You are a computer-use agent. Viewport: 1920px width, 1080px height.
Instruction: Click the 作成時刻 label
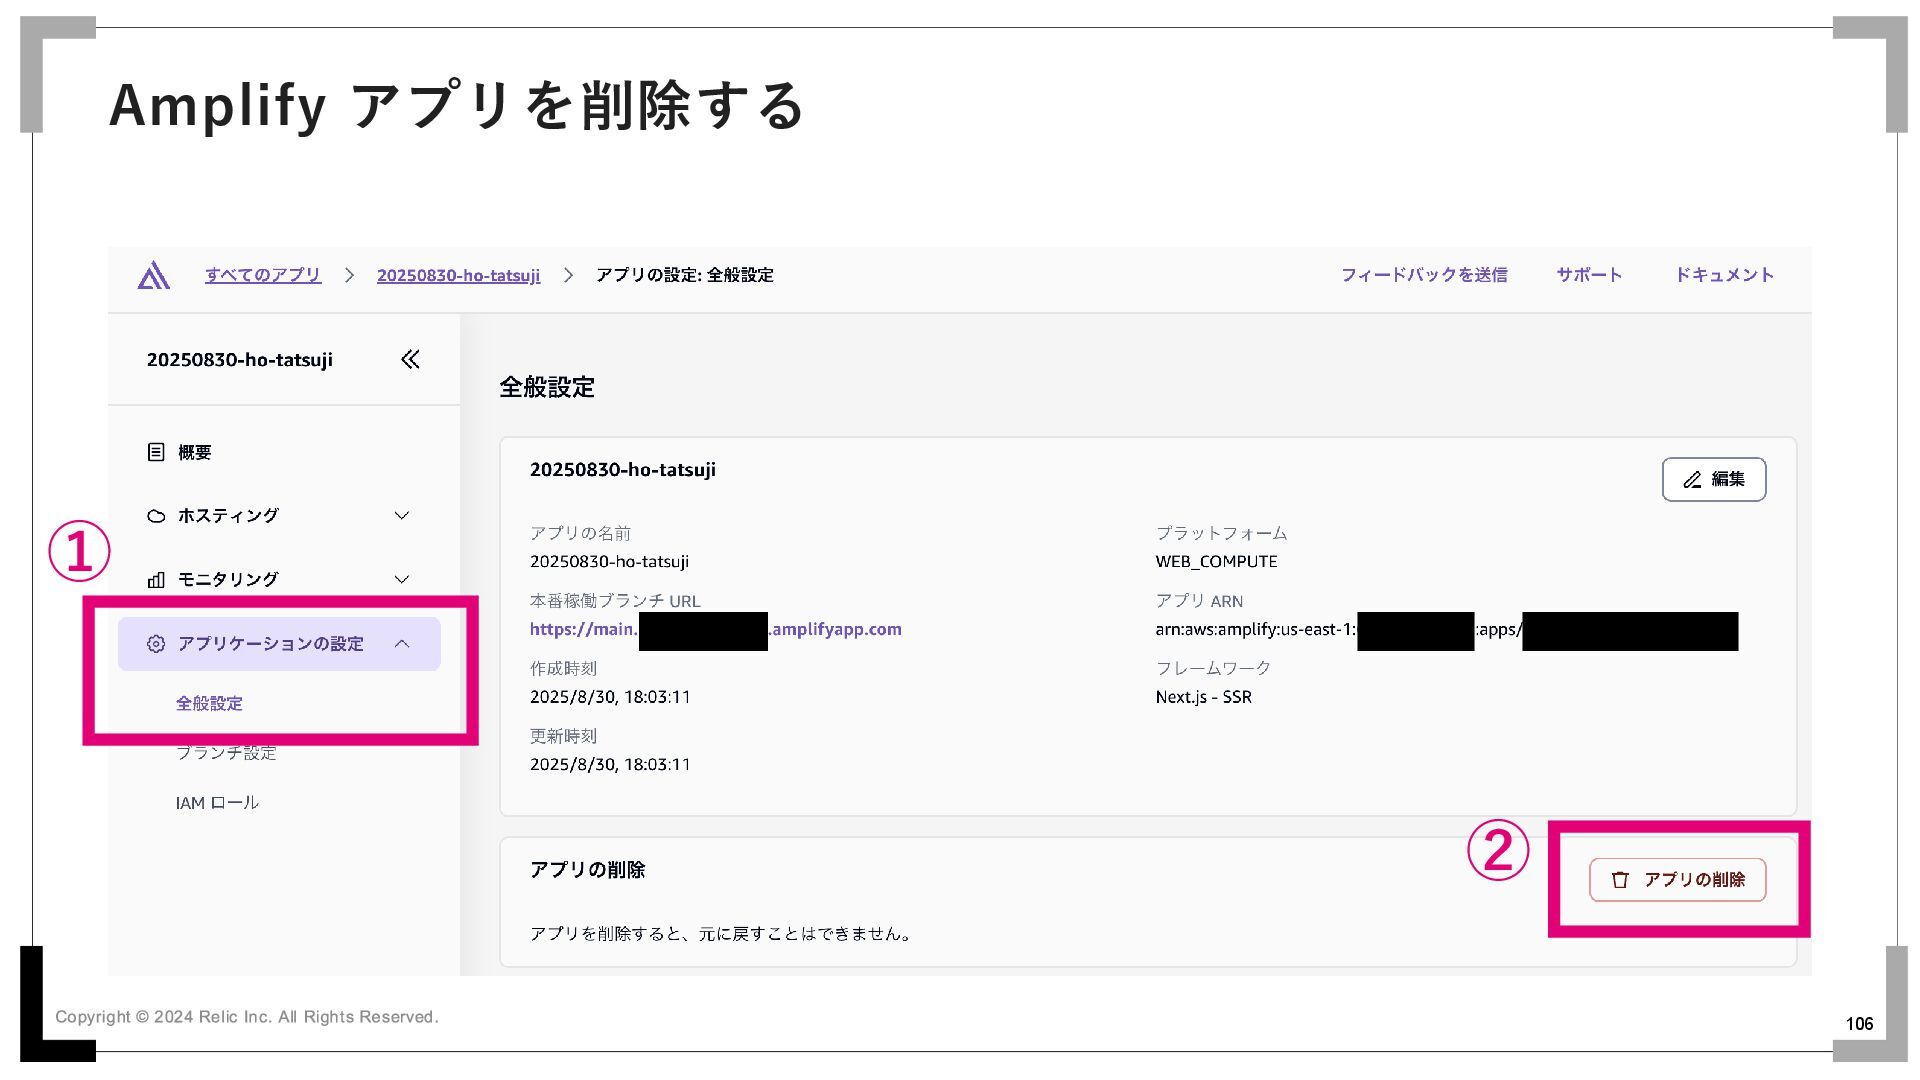[563, 668]
